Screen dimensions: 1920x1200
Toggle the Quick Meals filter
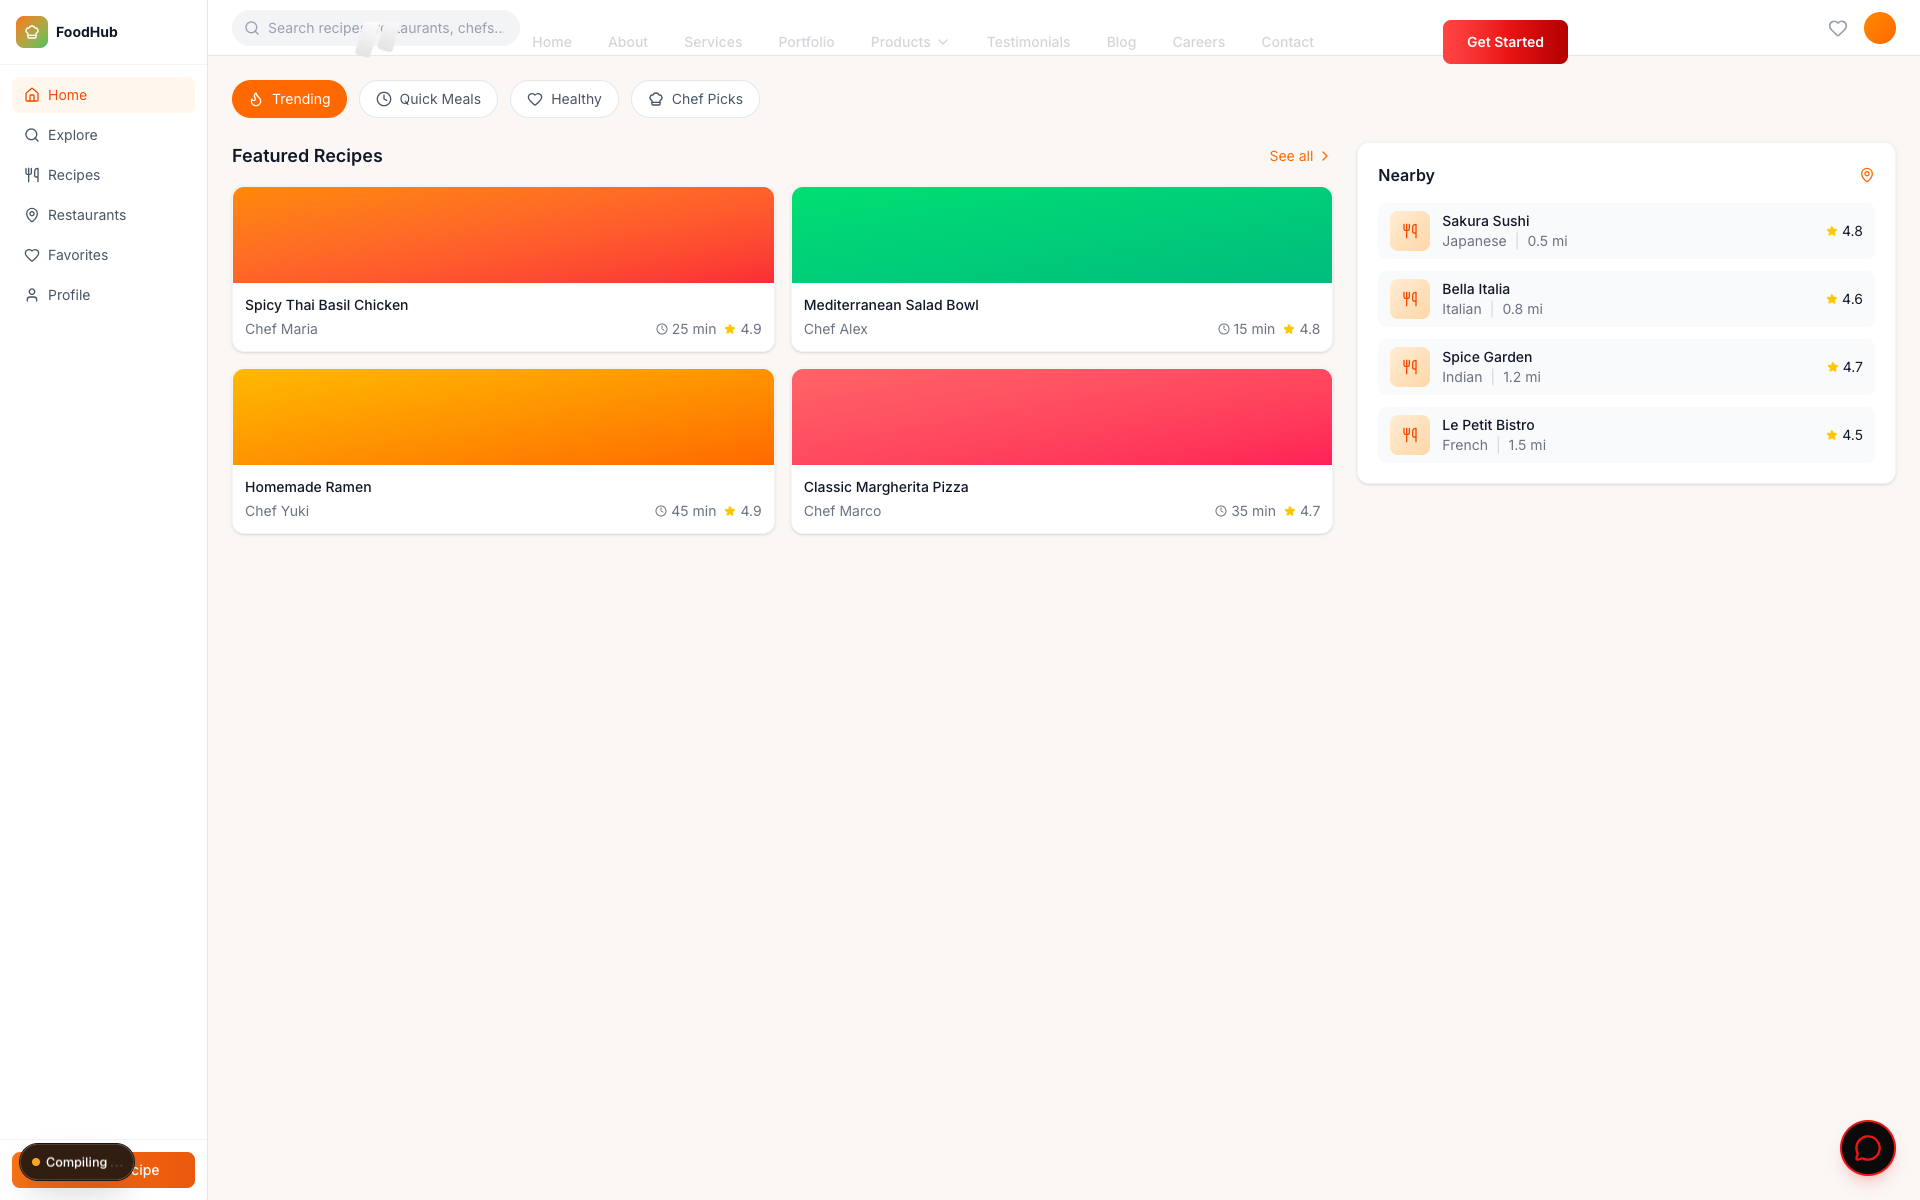coord(428,99)
